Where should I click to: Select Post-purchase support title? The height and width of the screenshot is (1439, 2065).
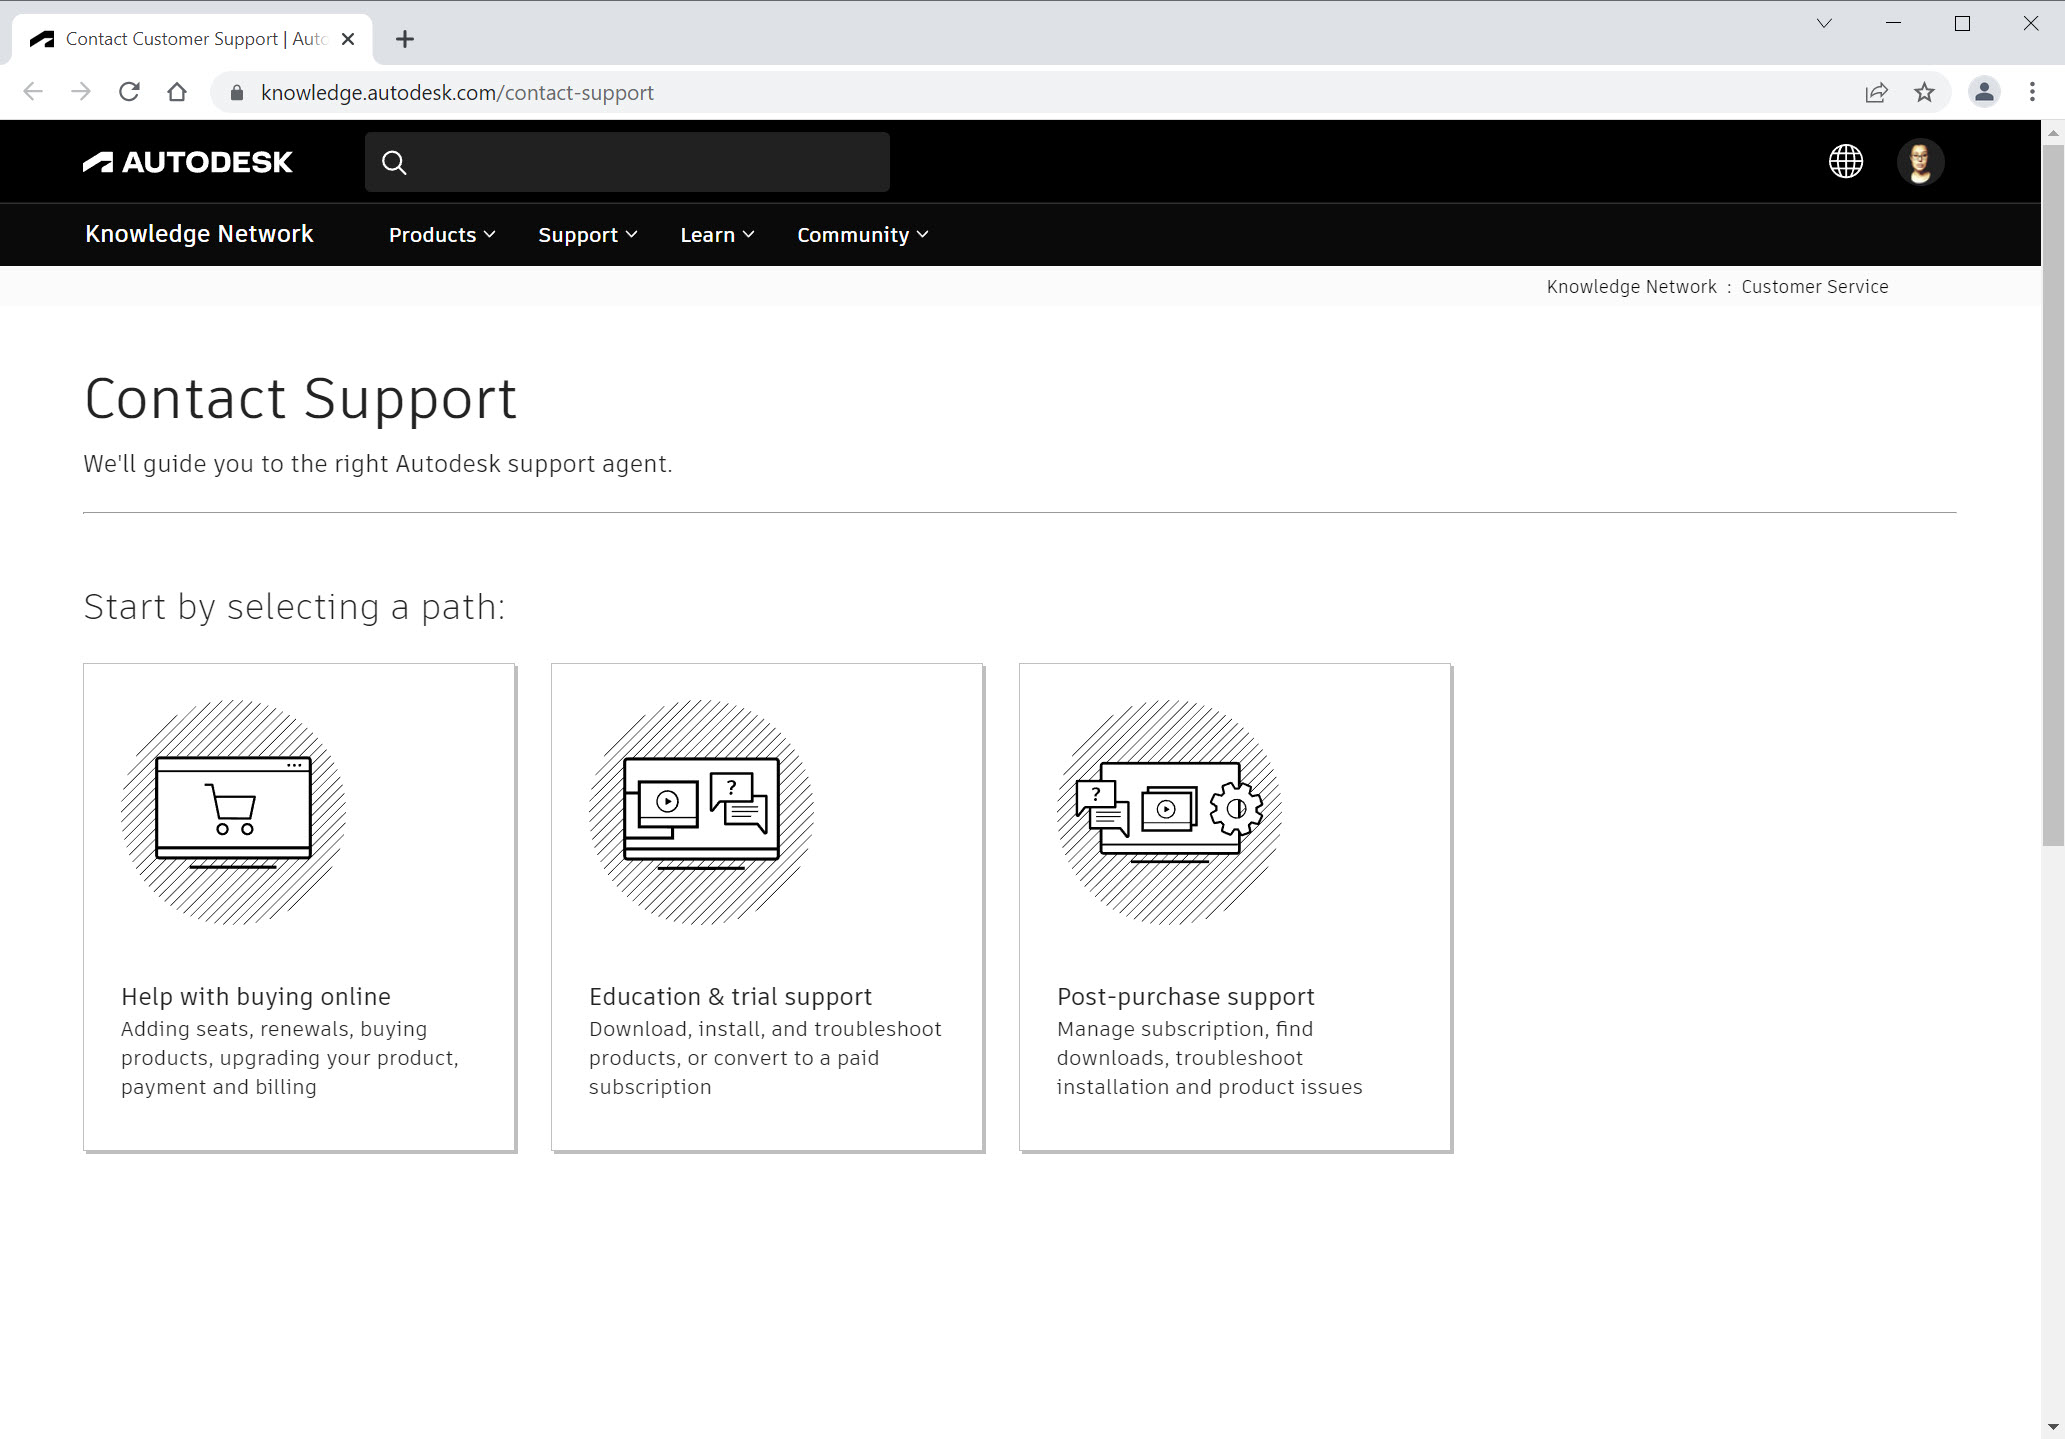pos(1185,997)
